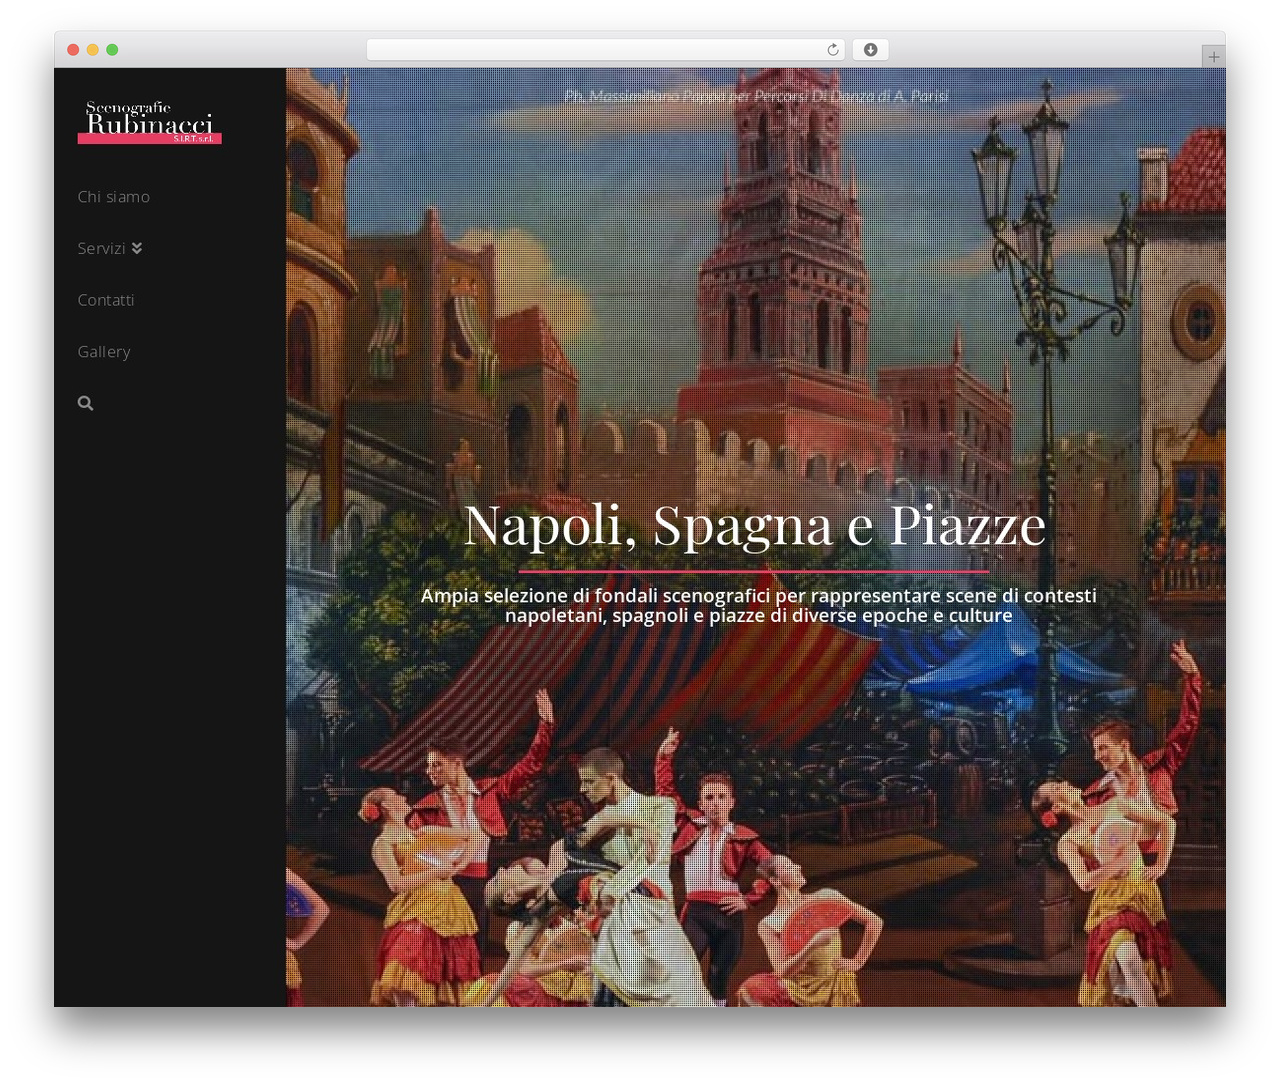Expand the Servizi submenu arrow
The image size is (1280, 1084).
[x=136, y=248]
